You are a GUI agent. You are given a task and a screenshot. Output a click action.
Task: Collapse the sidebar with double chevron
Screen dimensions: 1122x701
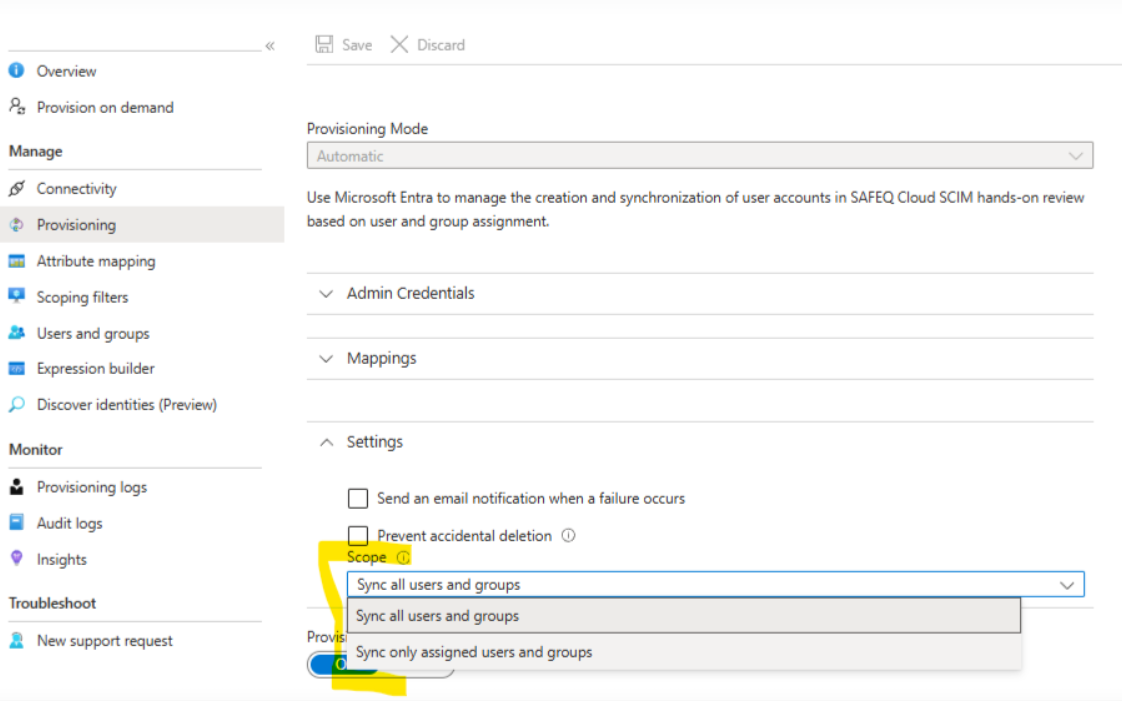(270, 46)
